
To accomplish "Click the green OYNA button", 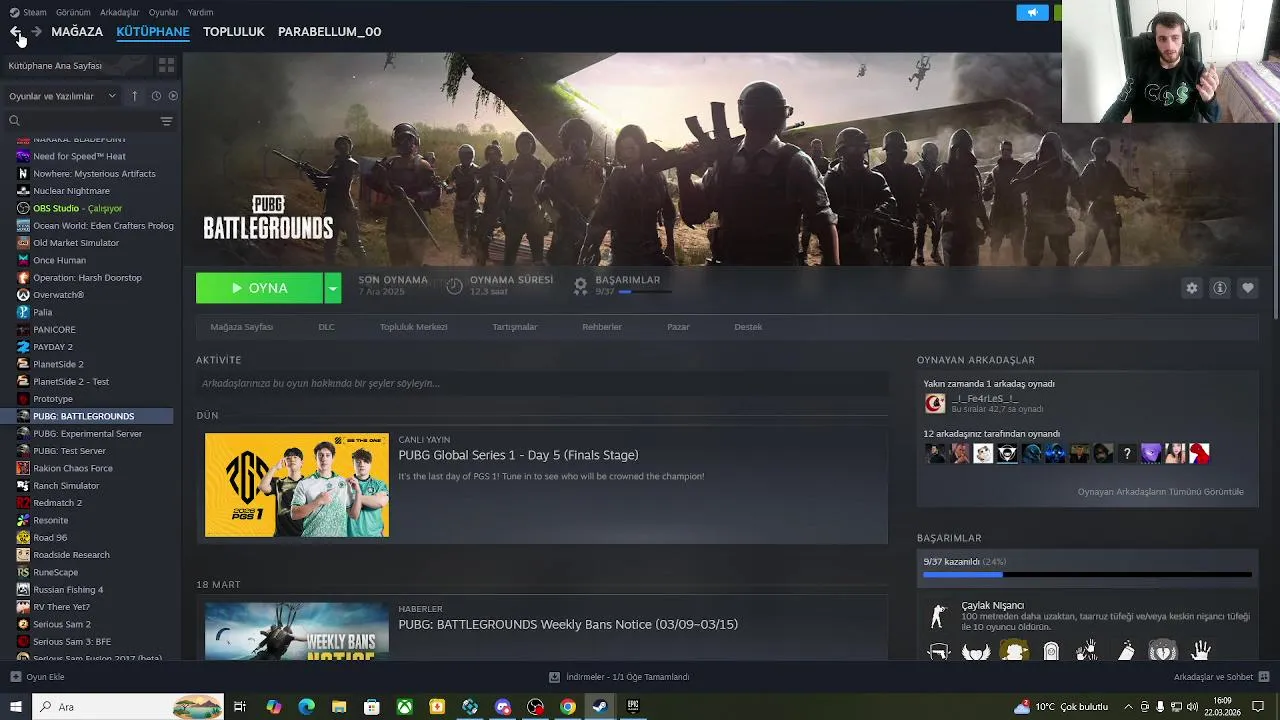I will 259,288.
